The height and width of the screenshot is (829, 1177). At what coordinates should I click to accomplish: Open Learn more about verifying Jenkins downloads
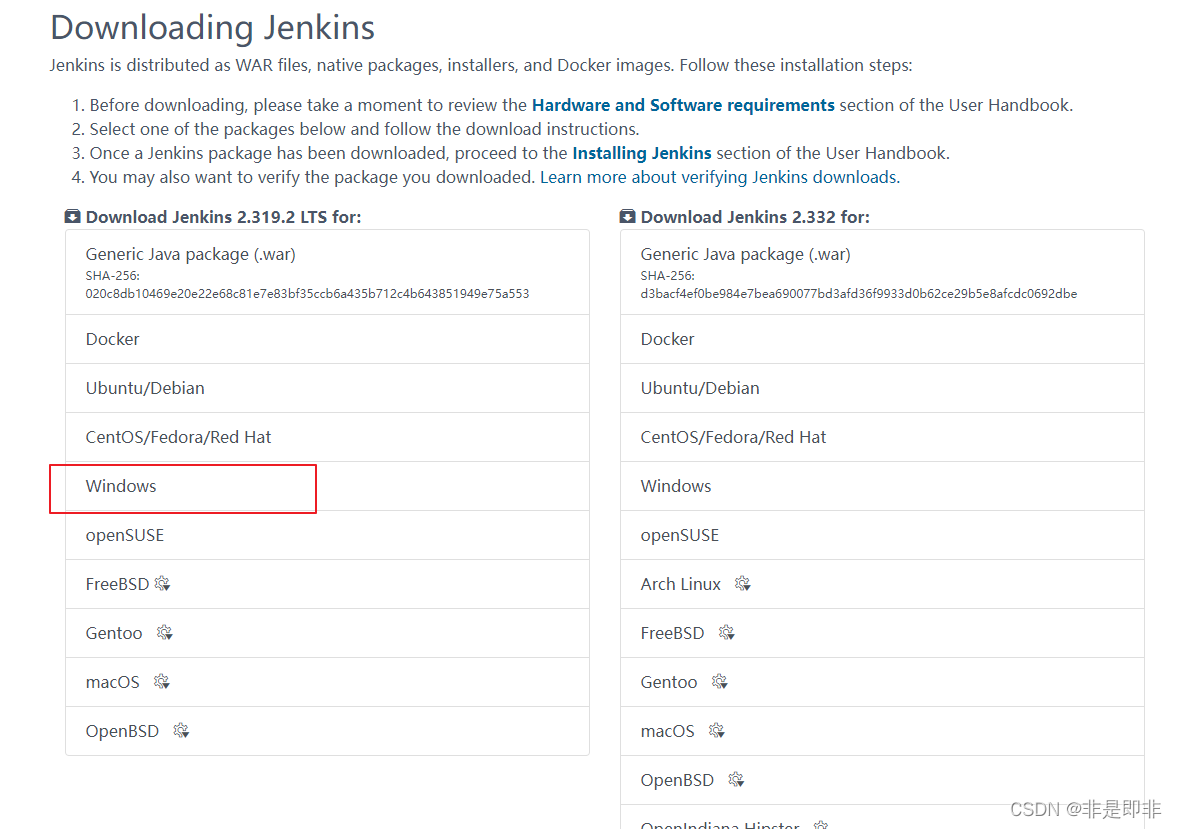coord(718,177)
